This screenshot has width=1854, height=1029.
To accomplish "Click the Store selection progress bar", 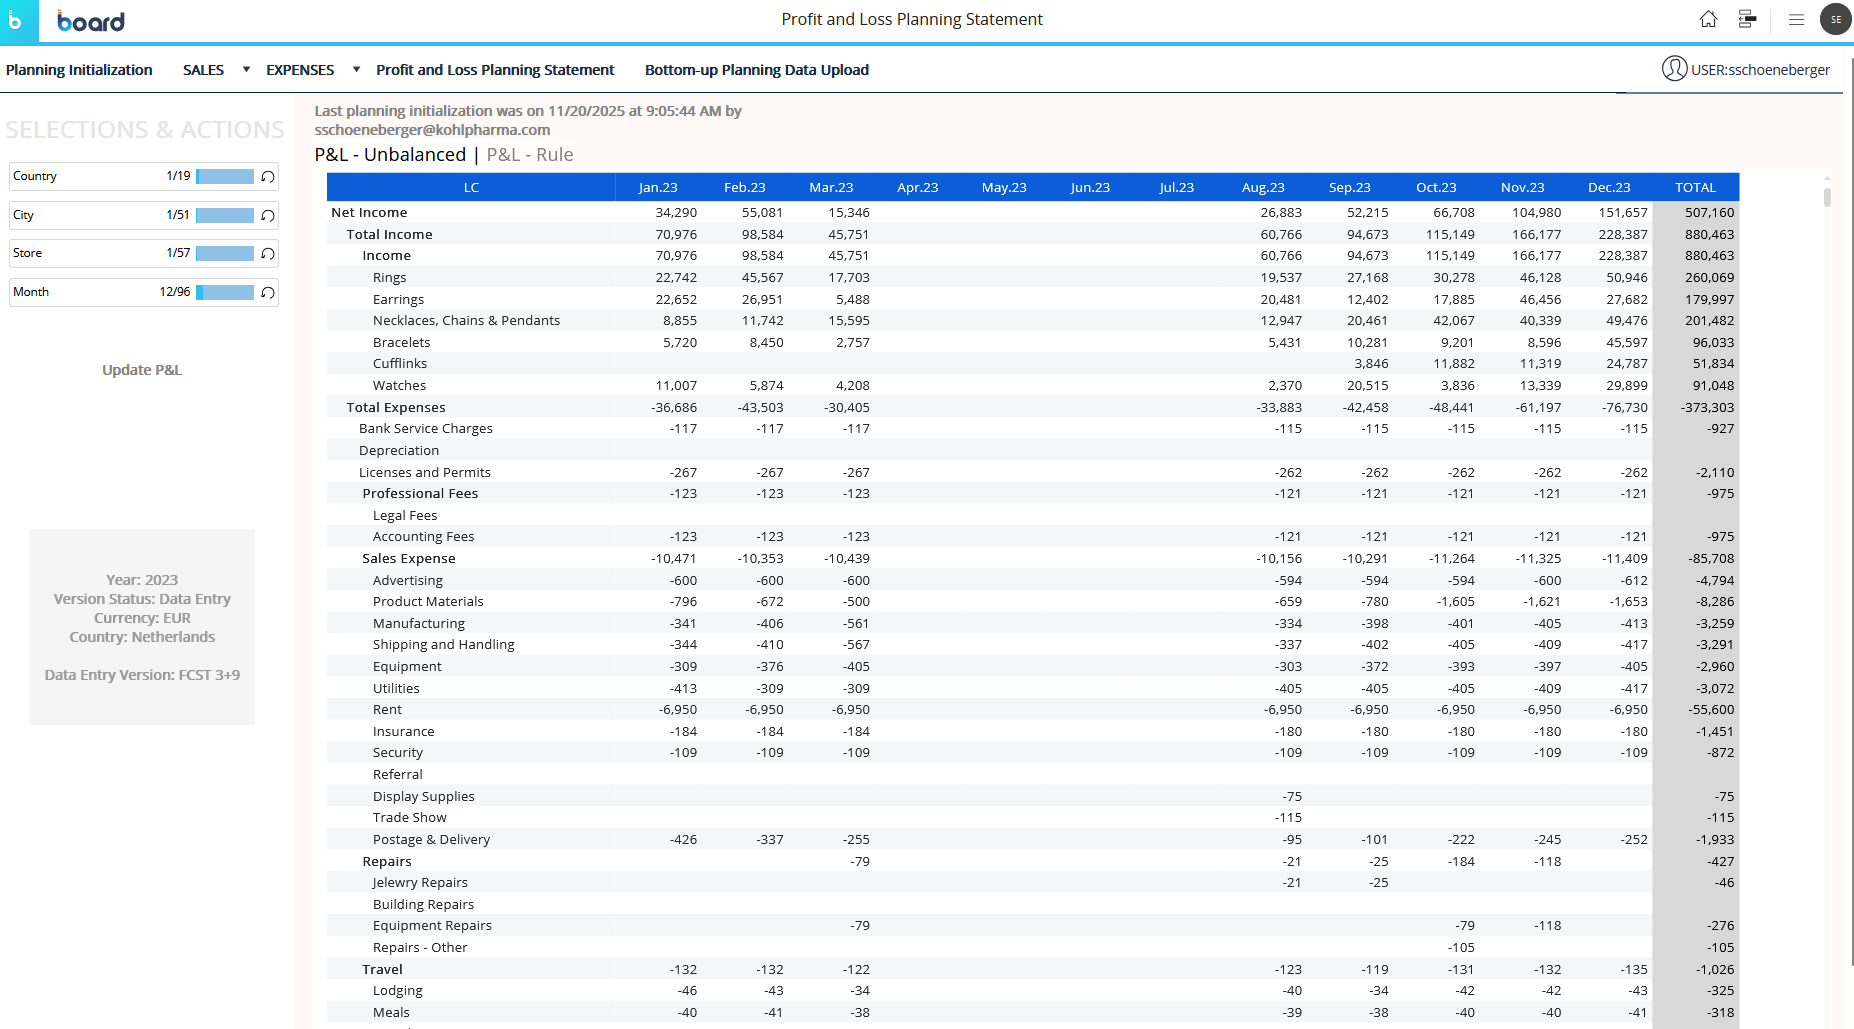I will point(225,254).
